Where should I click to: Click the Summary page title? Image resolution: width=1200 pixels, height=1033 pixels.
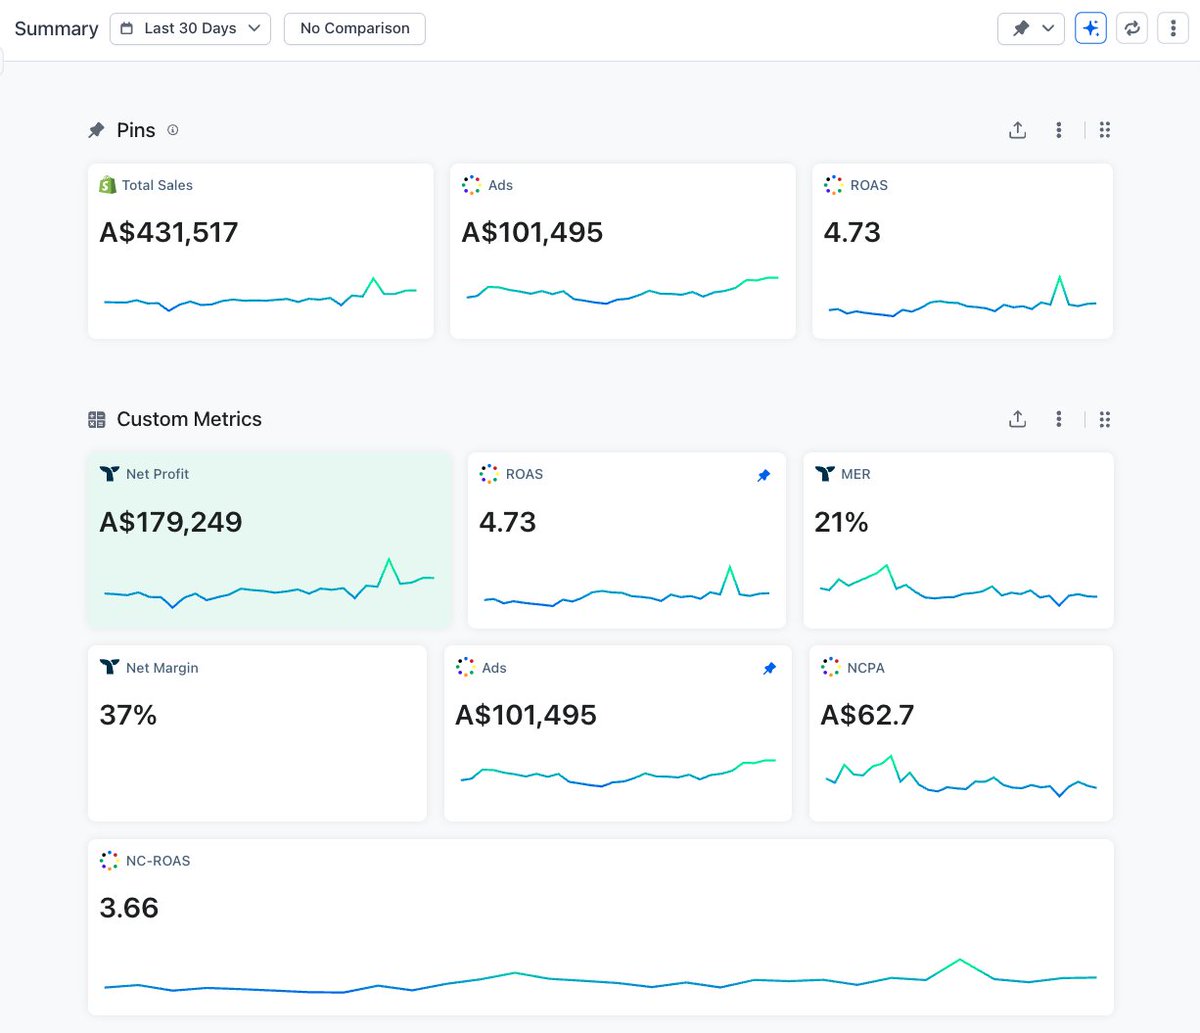[56, 28]
